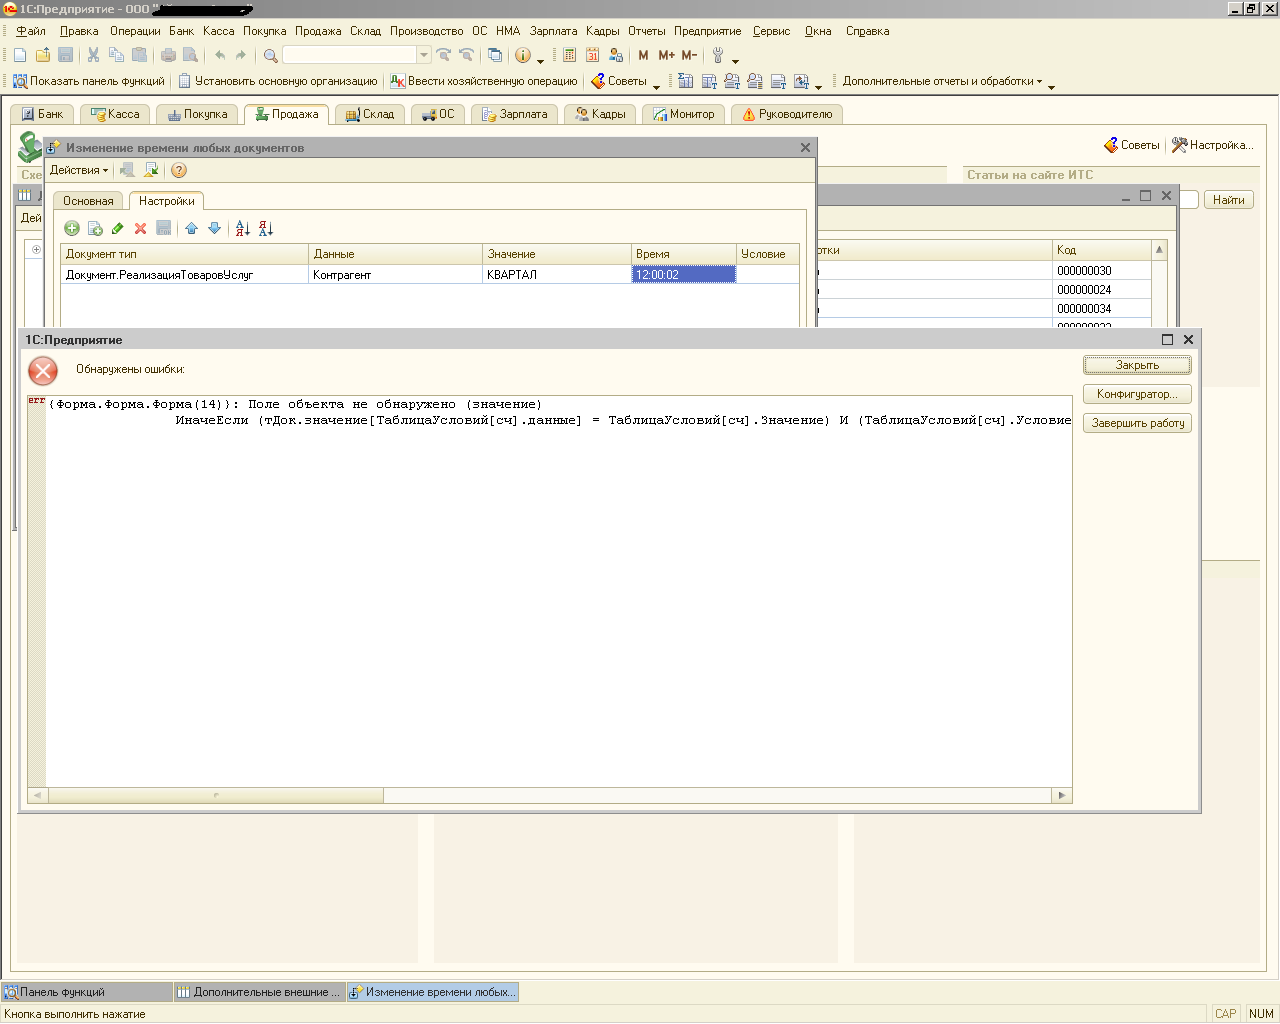Open the Зарплата menu
This screenshot has height=1024, width=1280.
tap(553, 31)
